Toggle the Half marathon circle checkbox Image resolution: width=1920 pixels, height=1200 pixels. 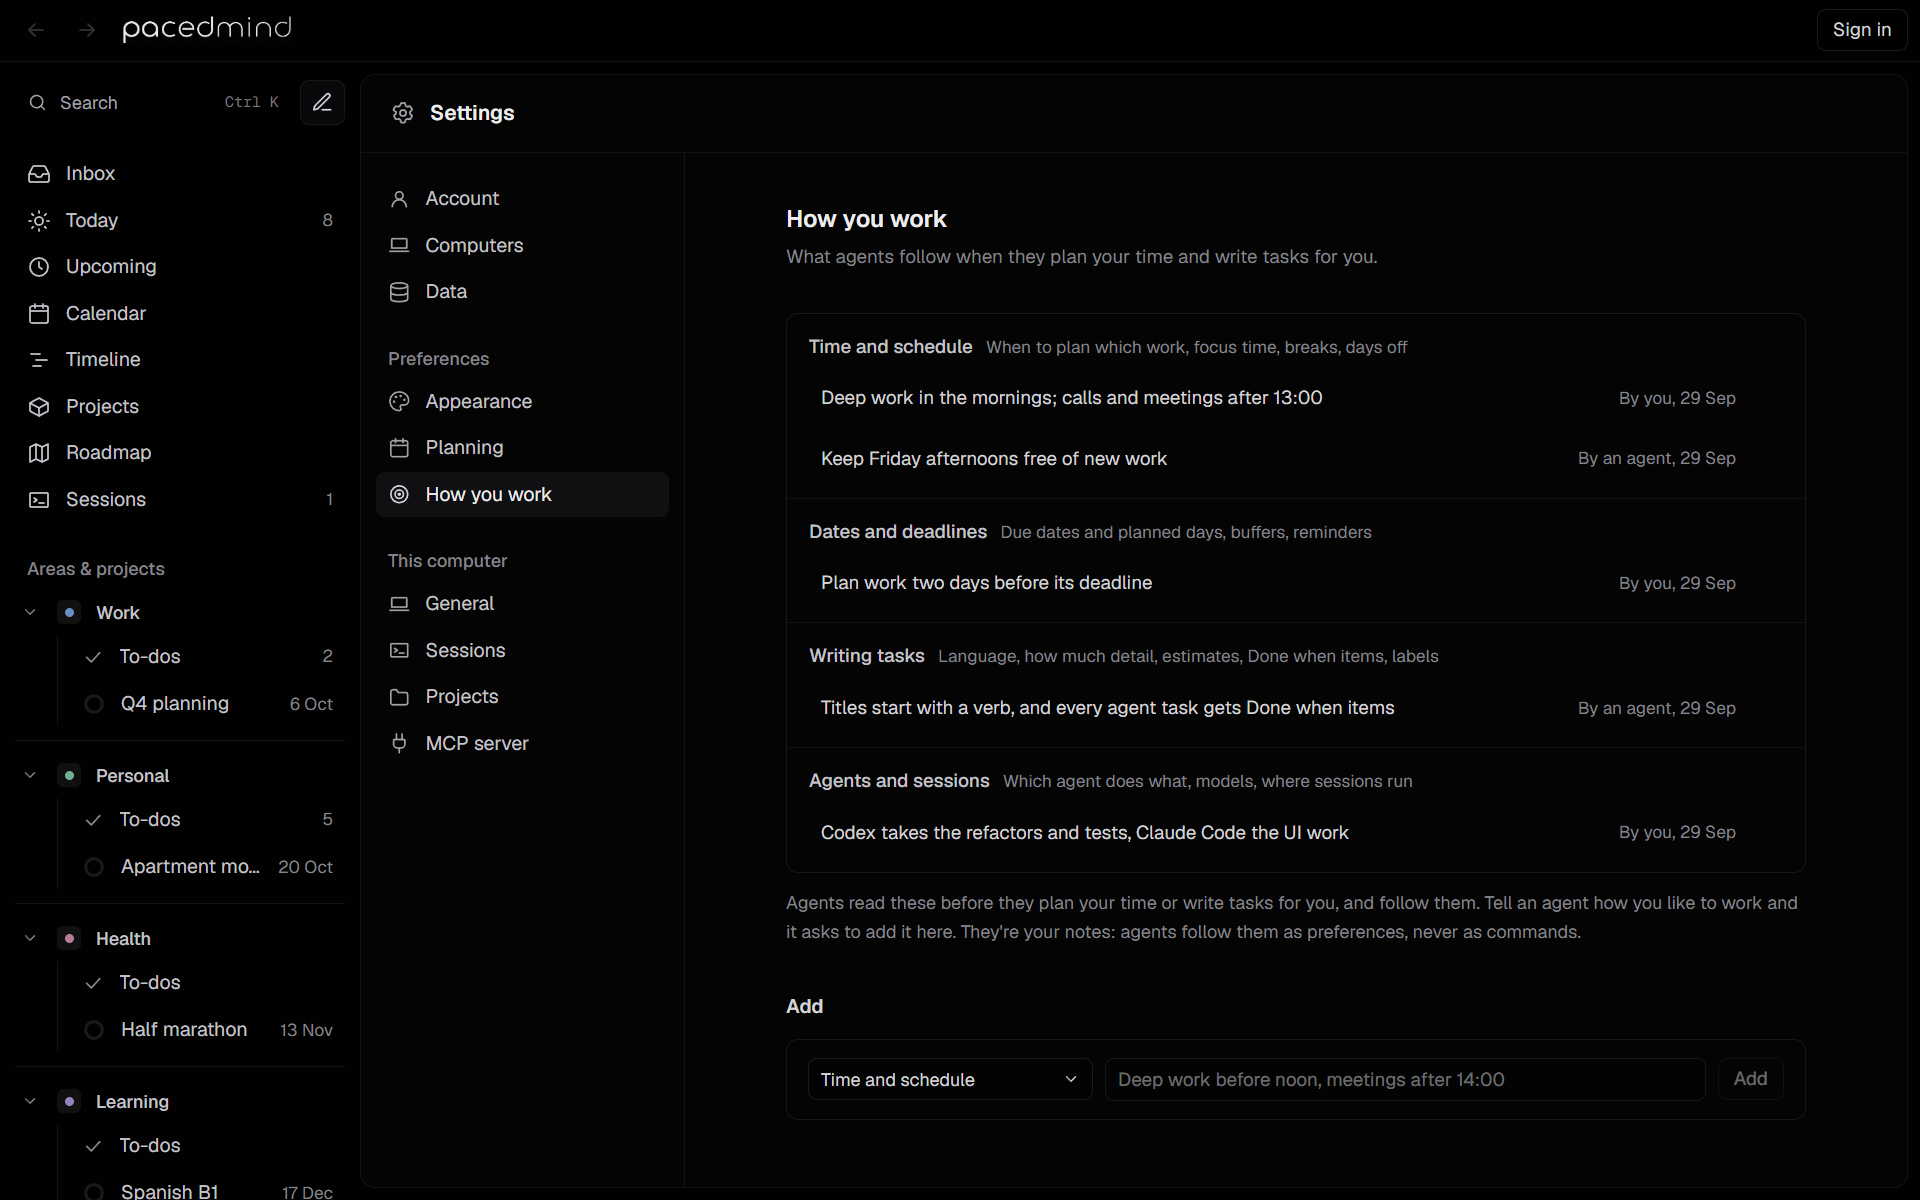coord(94,1030)
